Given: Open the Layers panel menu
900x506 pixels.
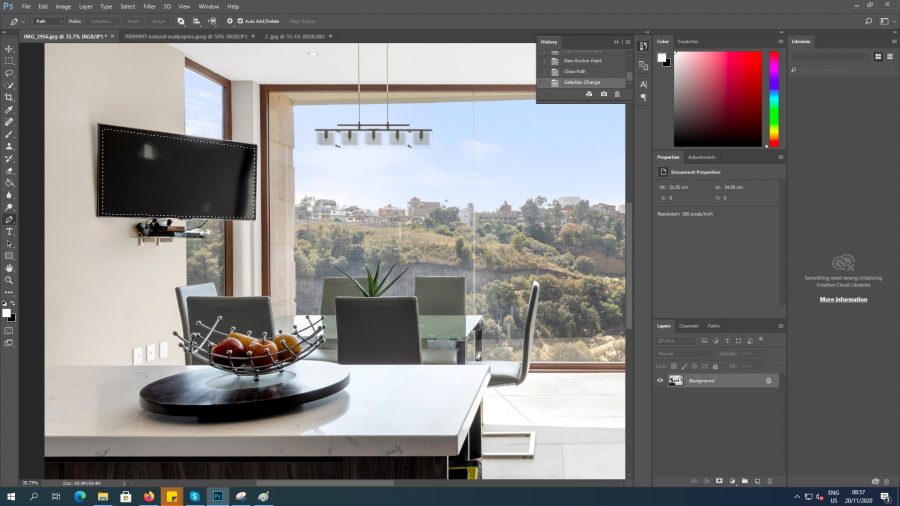Looking at the screenshot, I should (x=781, y=326).
